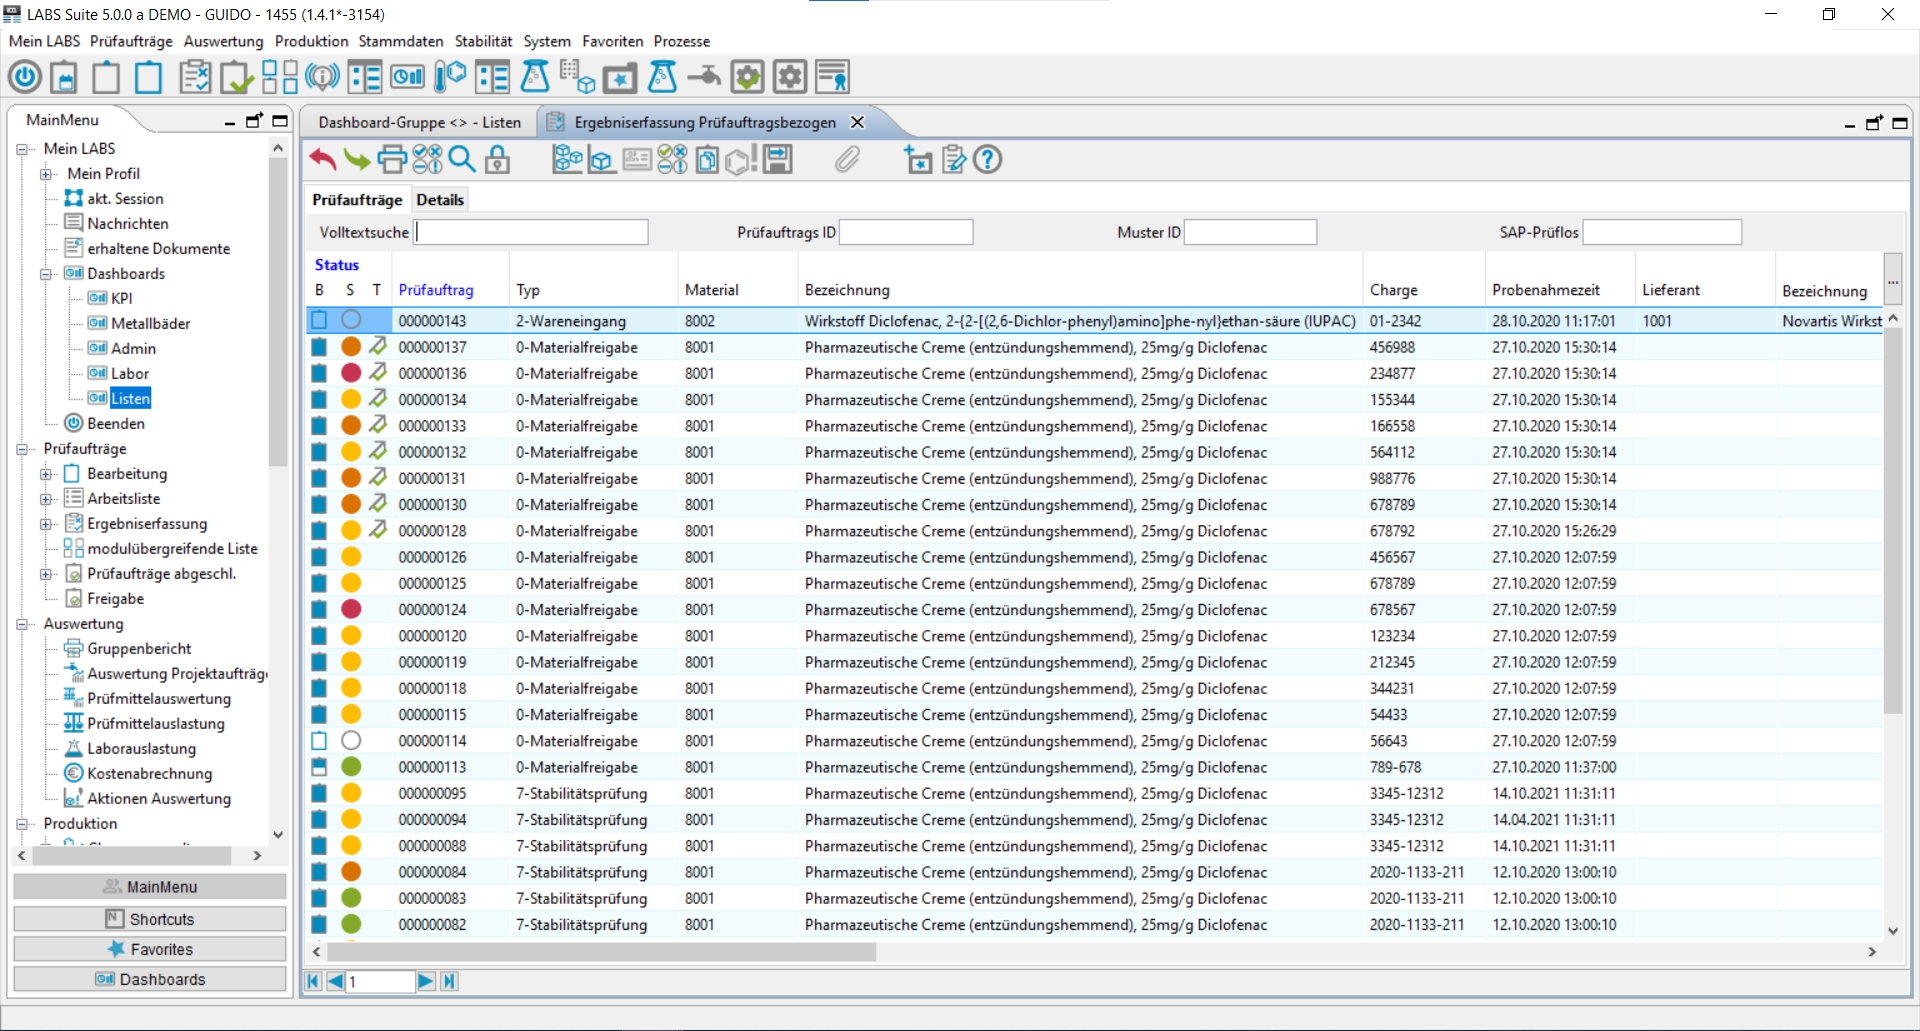Toggle B status box for order 000000137
The image size is (1920, 1031).
coord(319,347)
